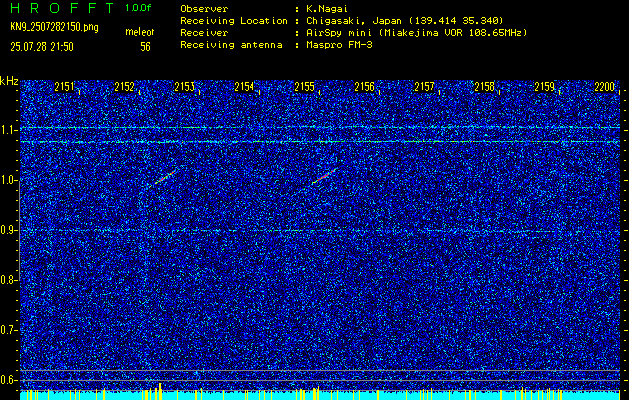The image size is (629, 400).
Task: Click the file name KN9_2507282150.png
Action: 54,27
